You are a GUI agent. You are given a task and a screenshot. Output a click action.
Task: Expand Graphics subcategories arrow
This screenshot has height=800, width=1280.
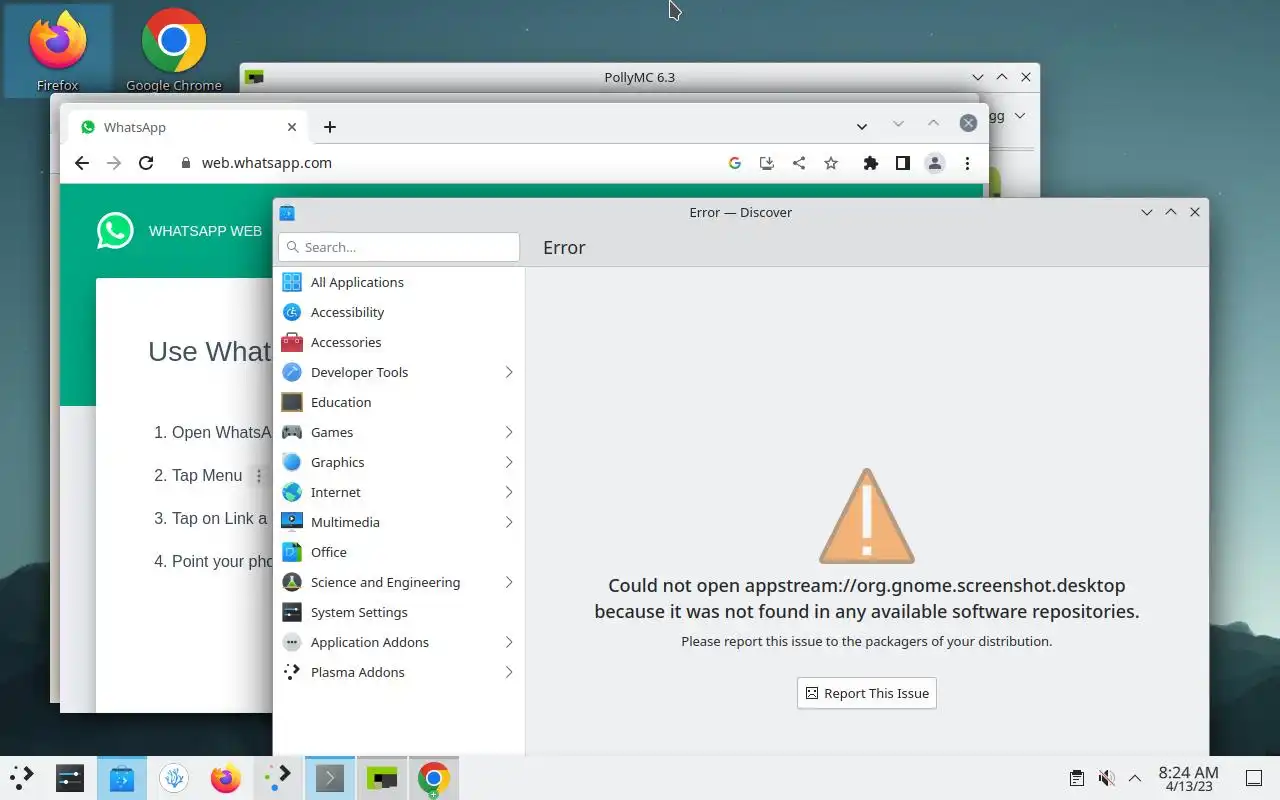click(x=508, y=462)
